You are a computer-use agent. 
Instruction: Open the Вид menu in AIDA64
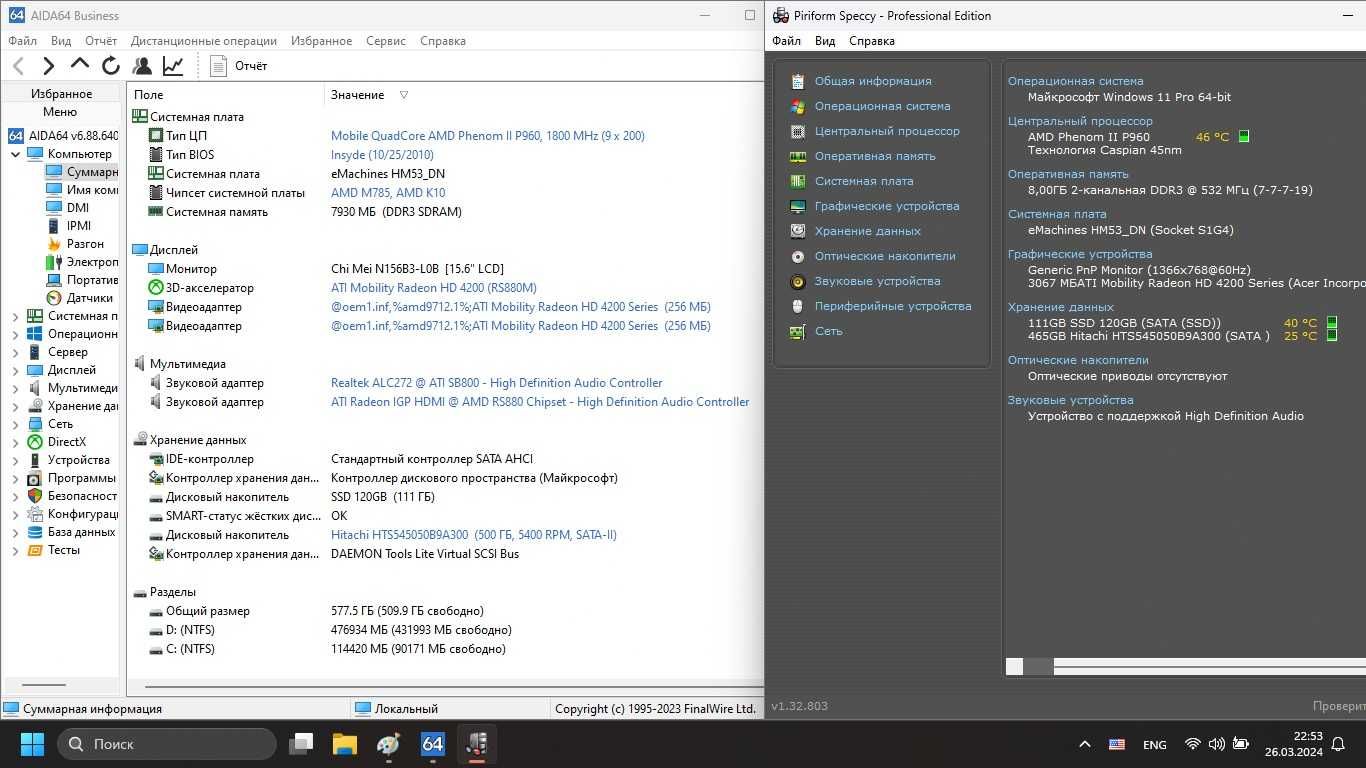click(x=61, y=41)
